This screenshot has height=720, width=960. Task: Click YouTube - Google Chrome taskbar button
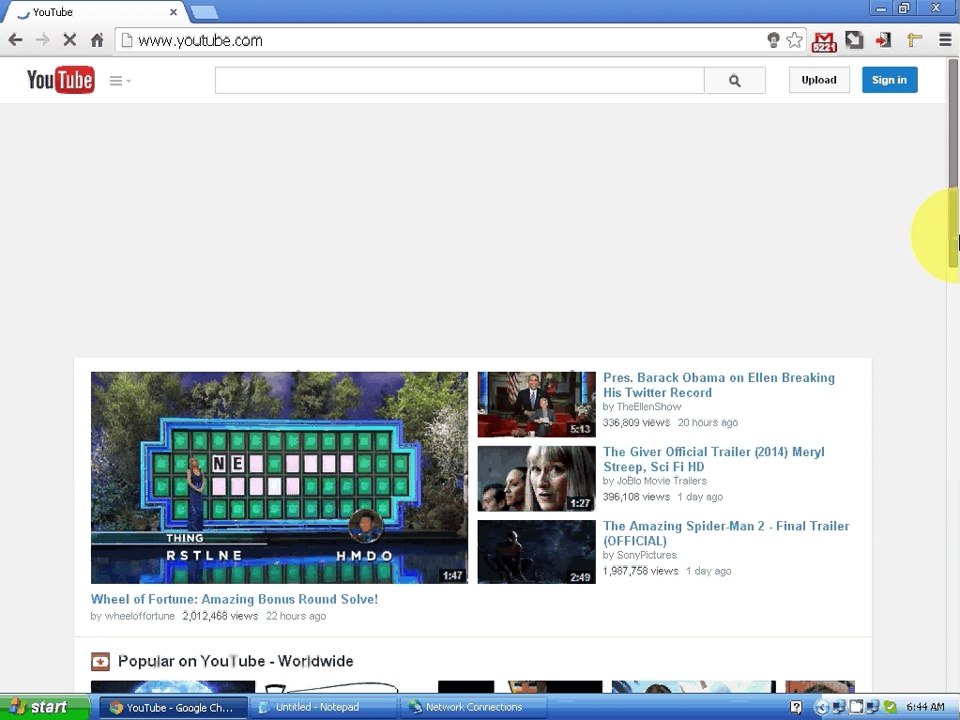tap(173, 707)
